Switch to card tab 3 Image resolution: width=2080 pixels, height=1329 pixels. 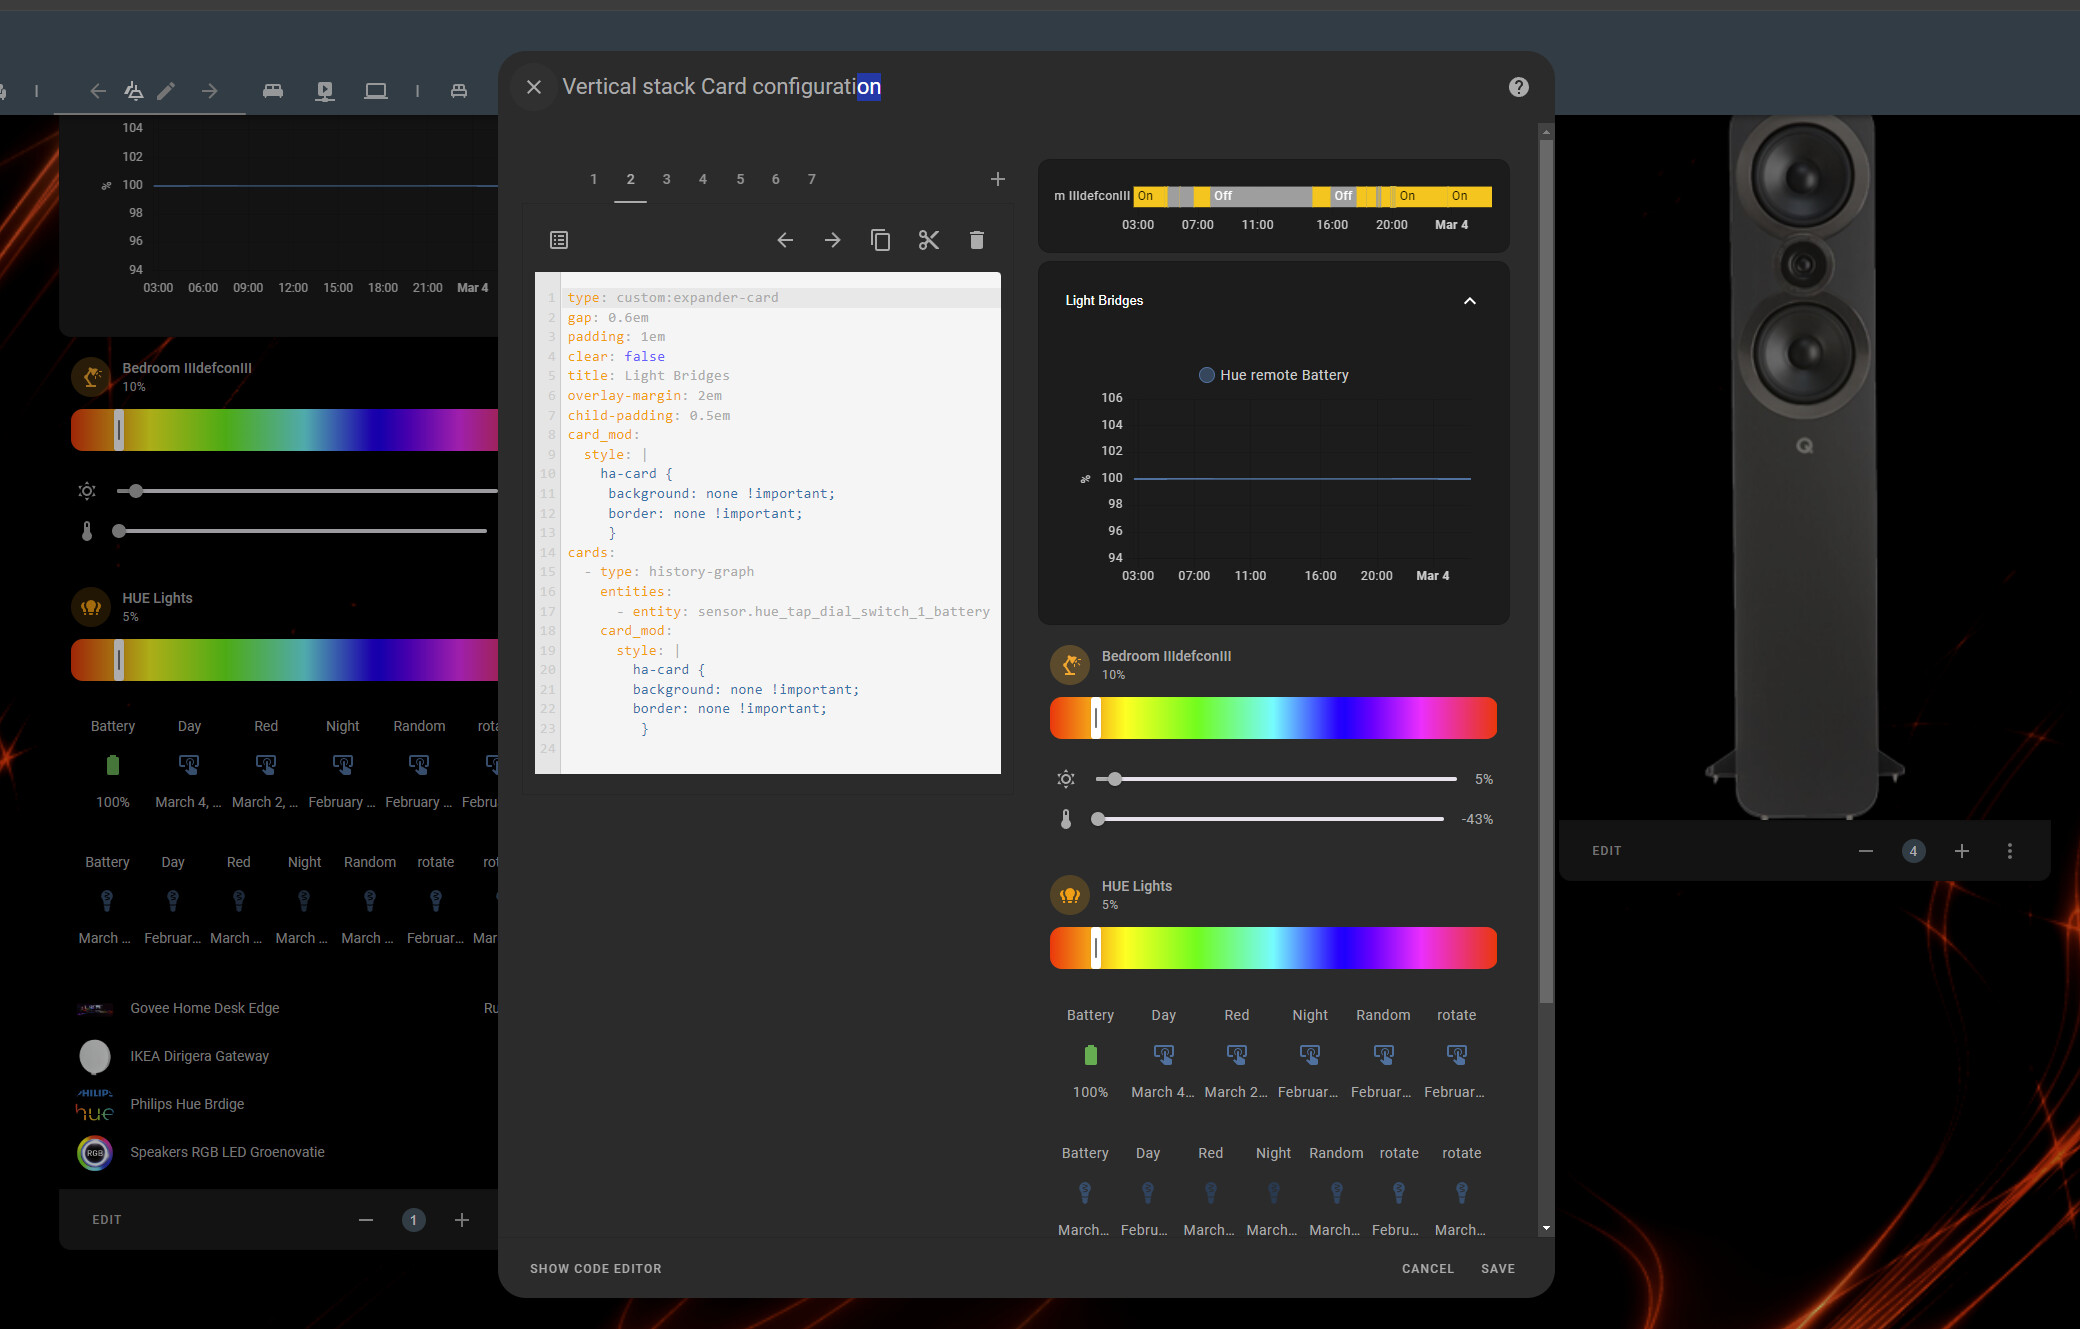[x=666, y=179]
